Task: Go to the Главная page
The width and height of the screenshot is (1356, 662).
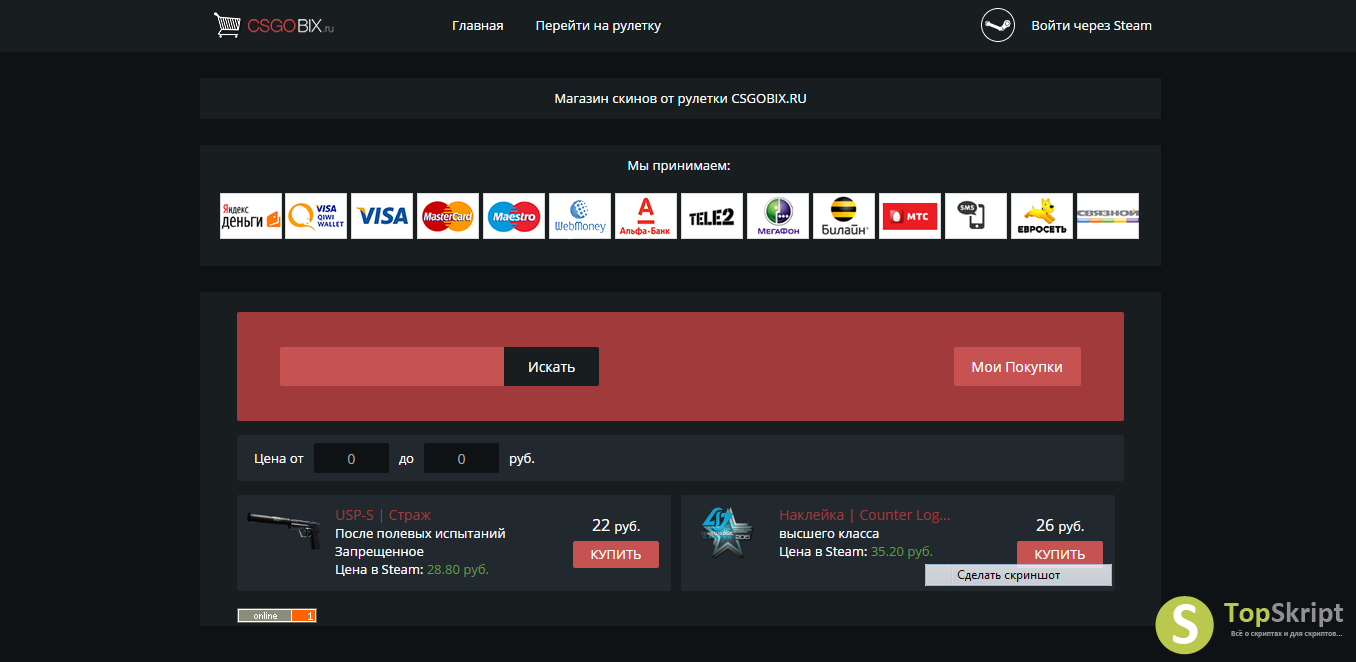Action: point(478,26)
